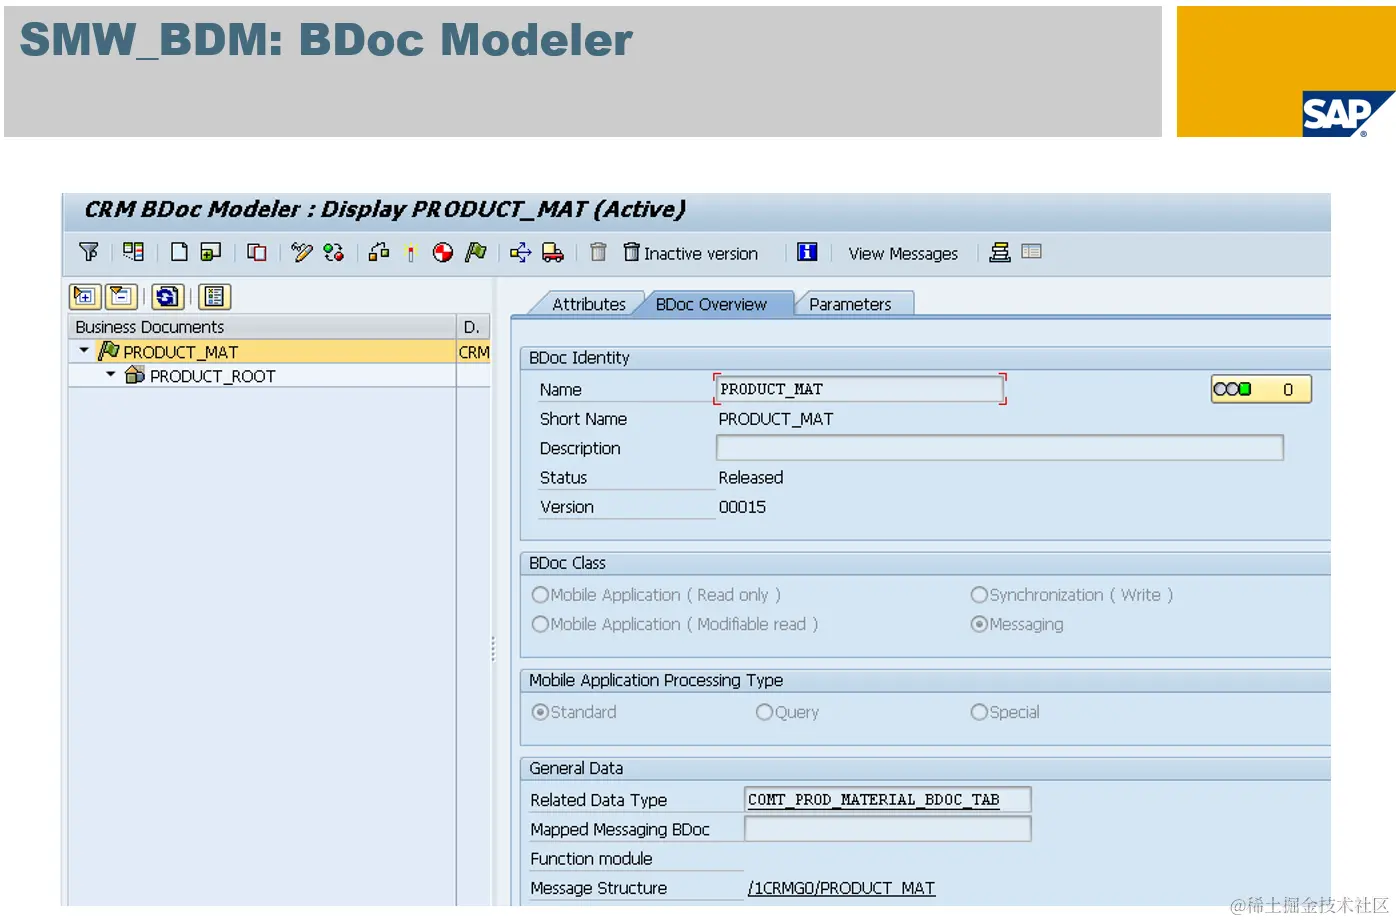Select the PRODUCT_MAT business document row
This screenshot has height=922, width=1396.
tap(279, 351)
